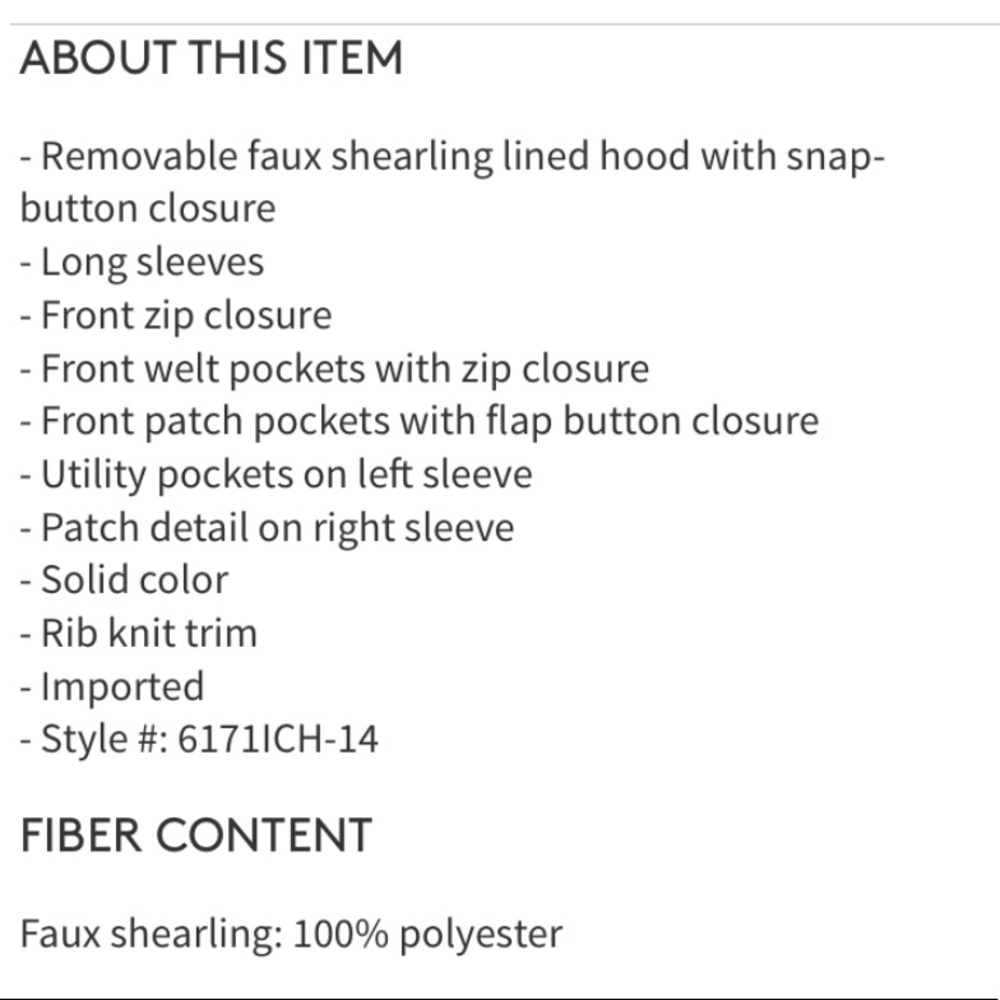The image size is (1000, 1000).
Task: Click the Front patch pockets line
Action: (x=419, y=421)
